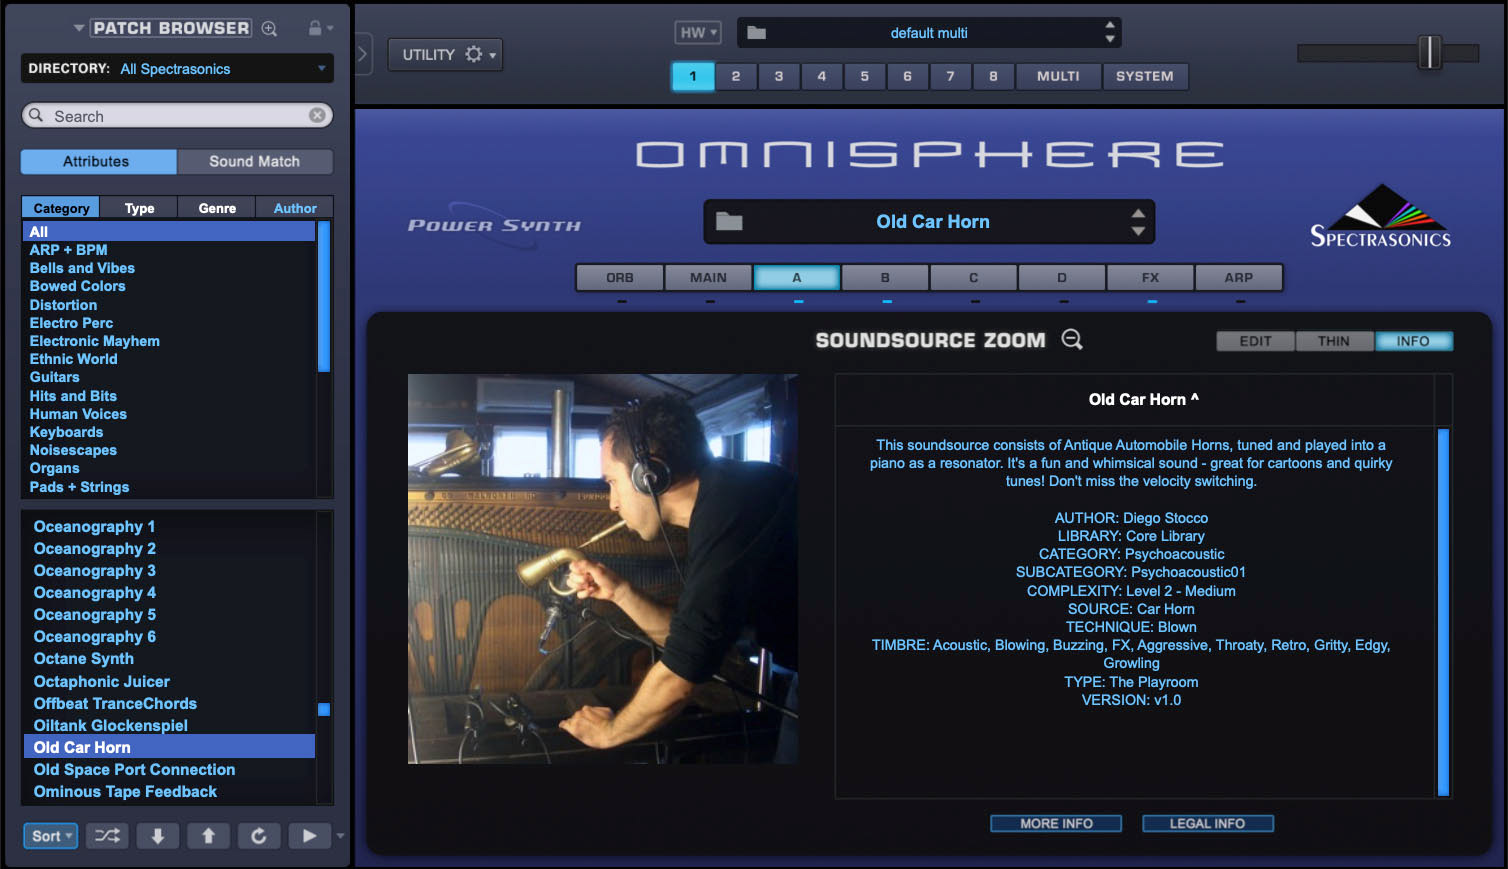
Task: Click the Old Car Horn soundsource photo
Action: 603,569
